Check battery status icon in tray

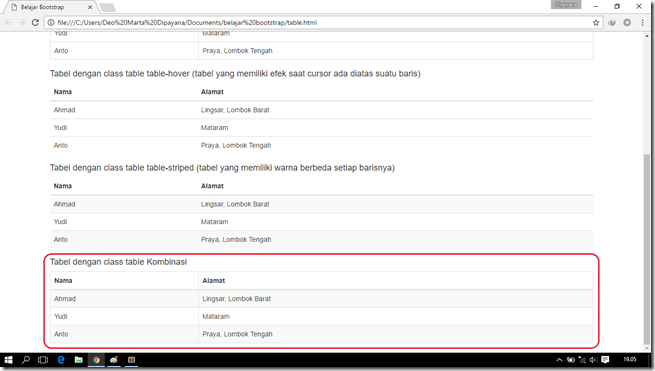pos(571,360)
